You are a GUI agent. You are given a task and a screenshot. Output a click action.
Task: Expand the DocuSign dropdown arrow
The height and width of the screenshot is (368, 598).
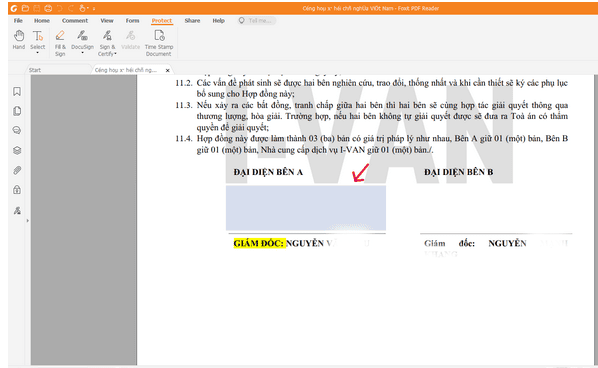pyautogui.click(x=82, y=53)
